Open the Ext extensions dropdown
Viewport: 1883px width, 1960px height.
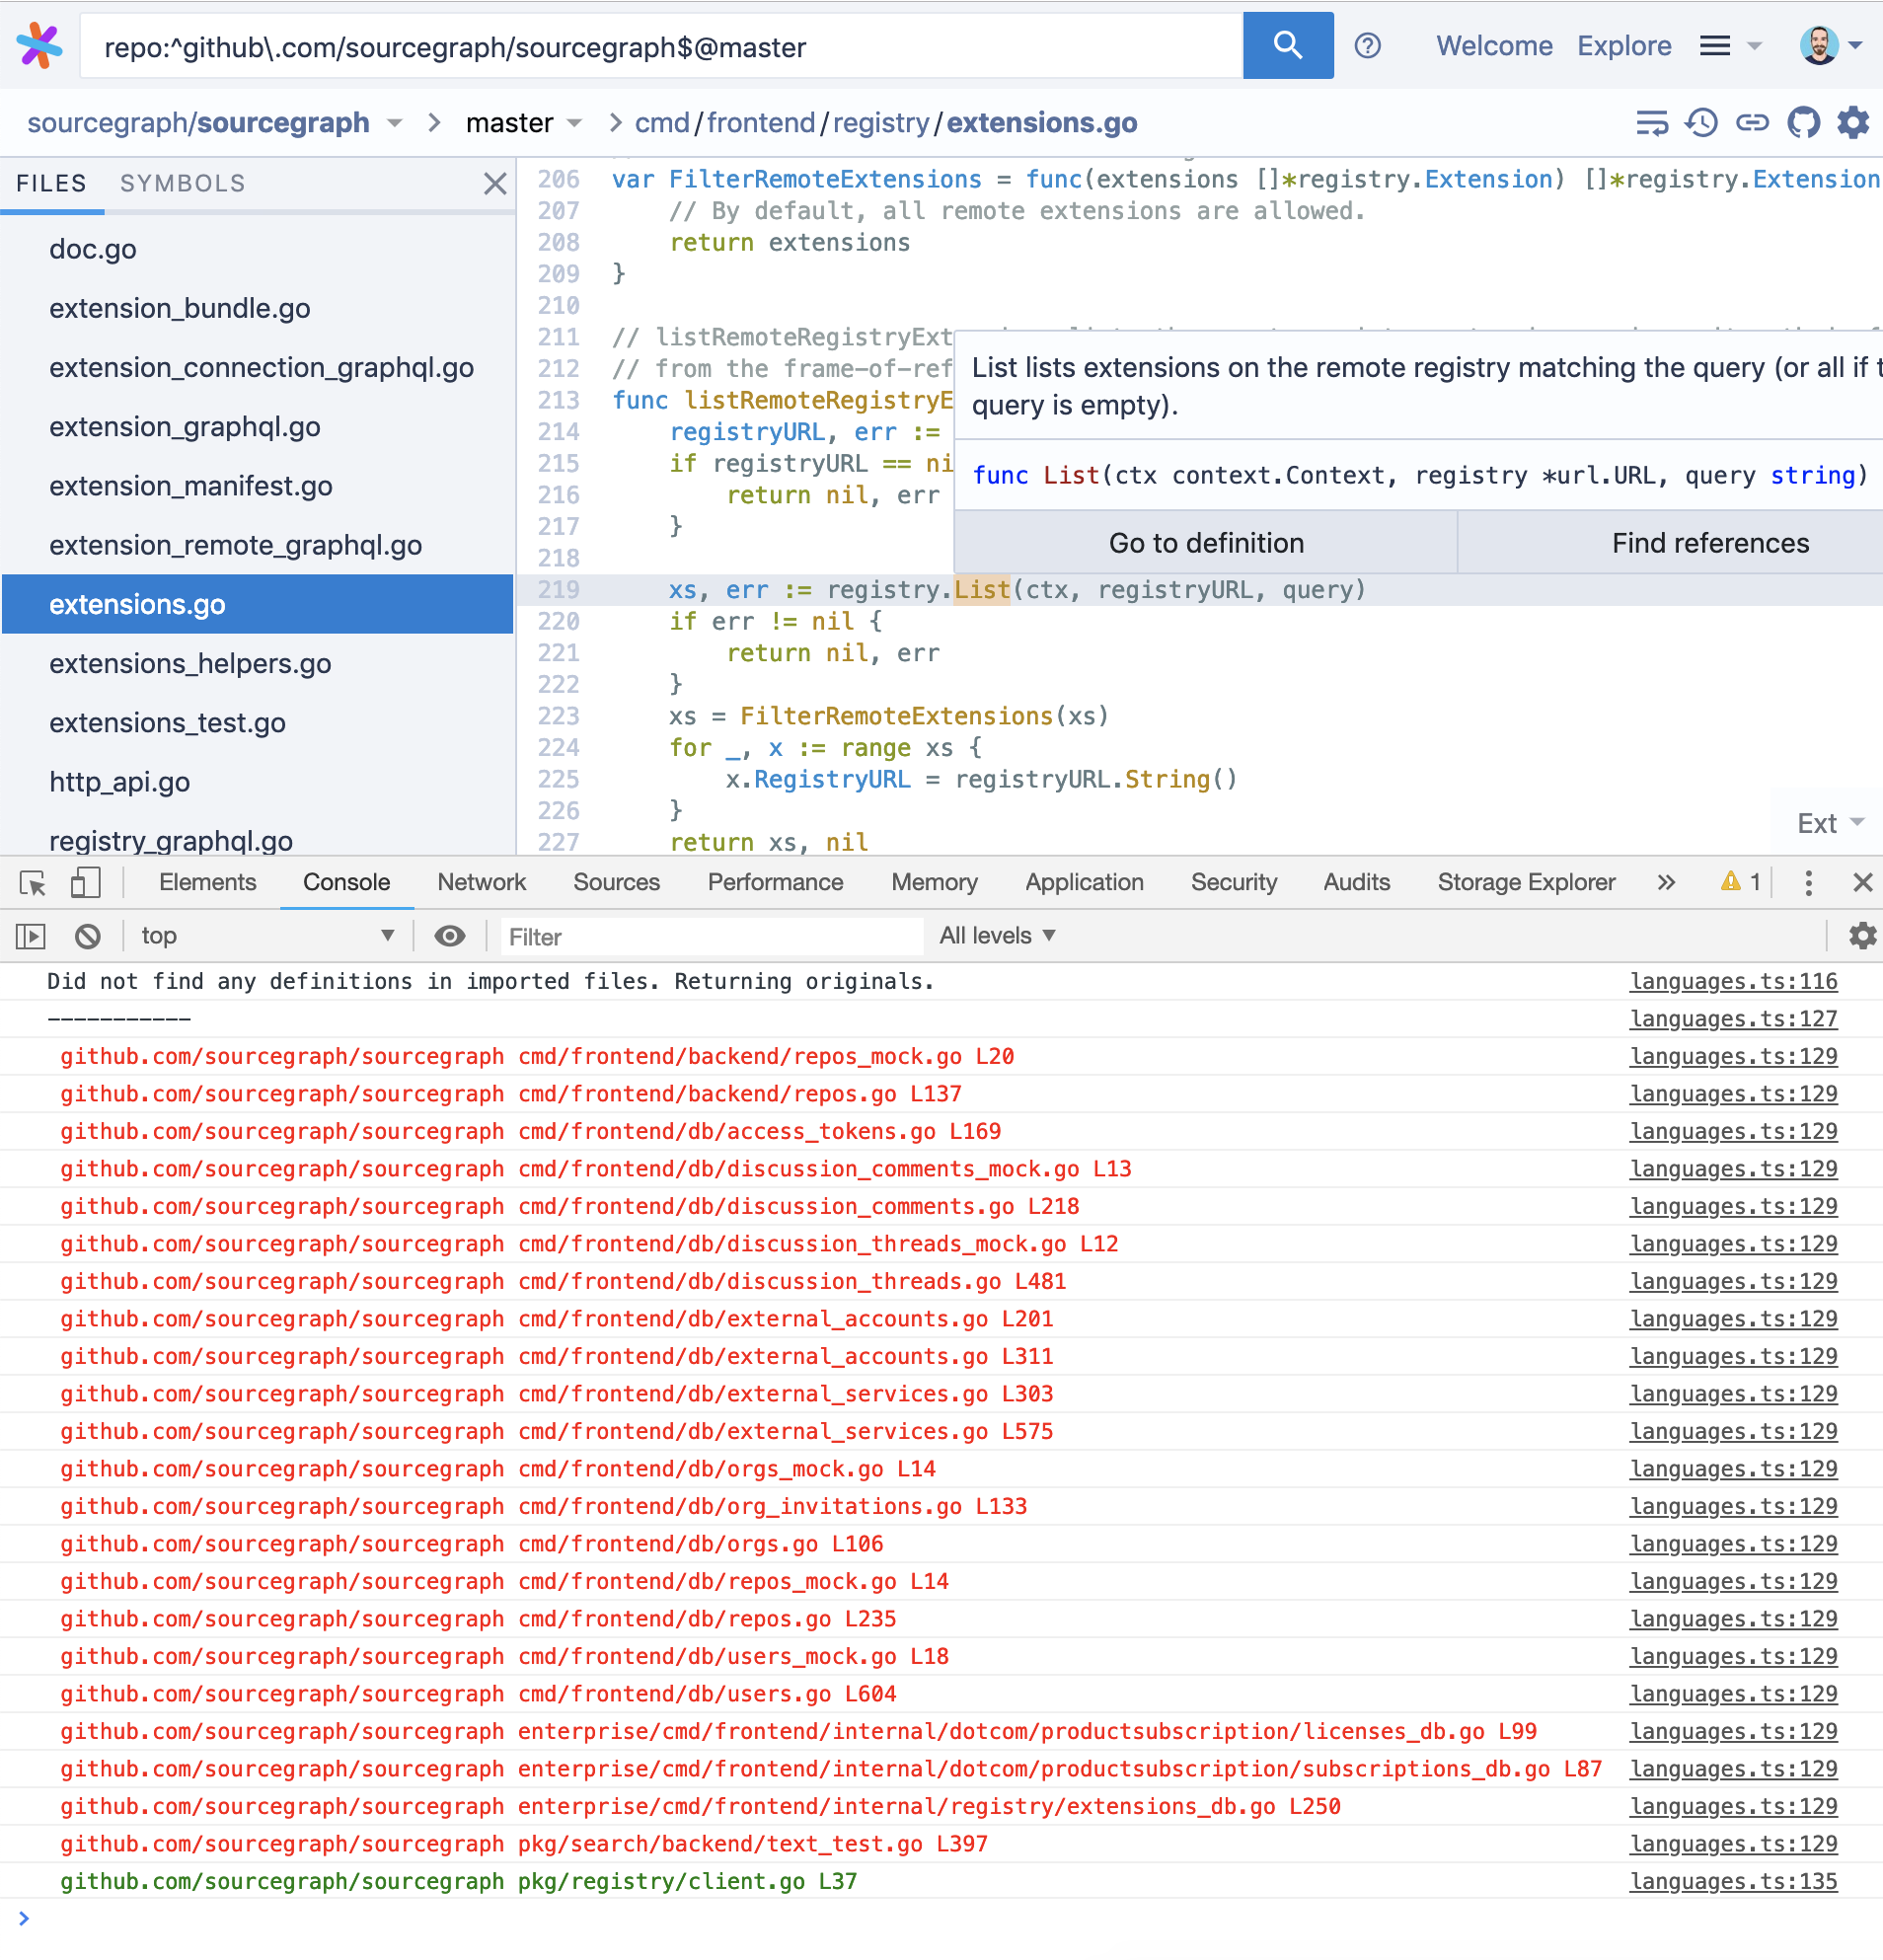click(1831, 824)
